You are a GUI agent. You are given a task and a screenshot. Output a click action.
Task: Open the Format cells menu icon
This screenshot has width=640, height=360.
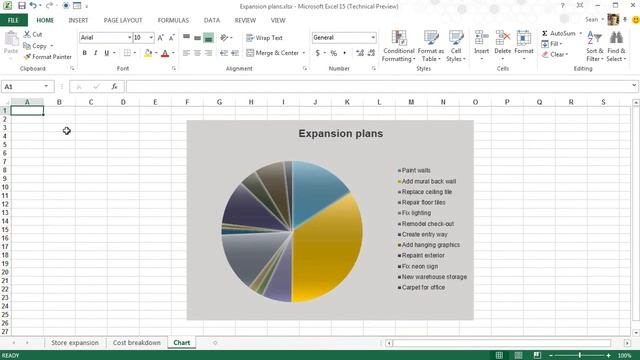point(524,39)
